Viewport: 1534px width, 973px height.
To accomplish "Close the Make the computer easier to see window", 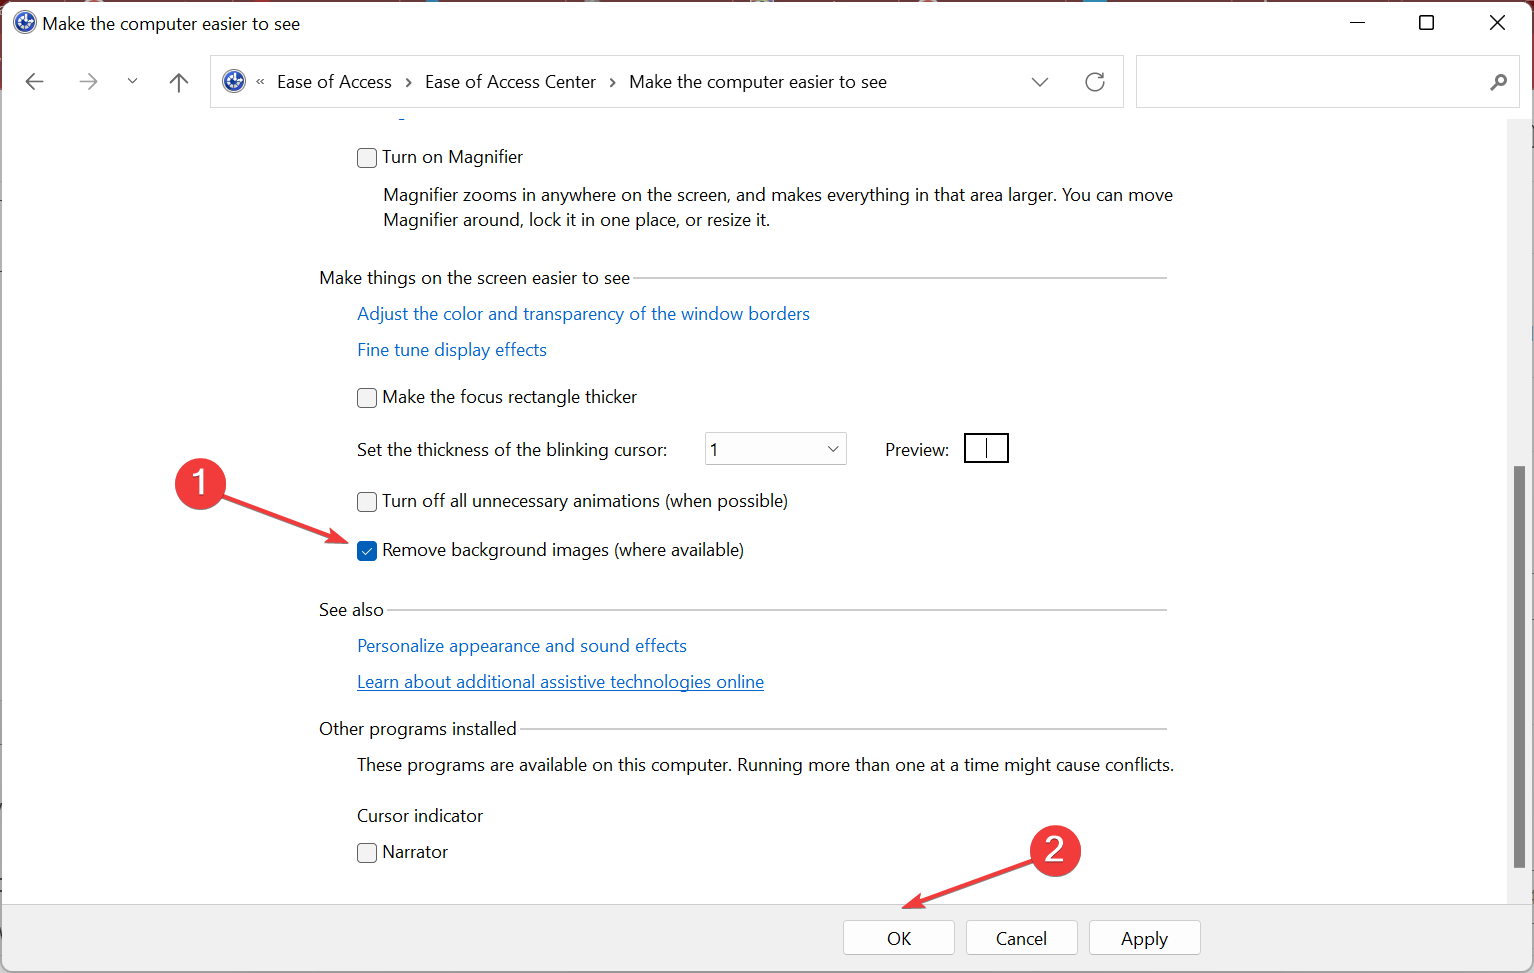I will click(1497, 23).
